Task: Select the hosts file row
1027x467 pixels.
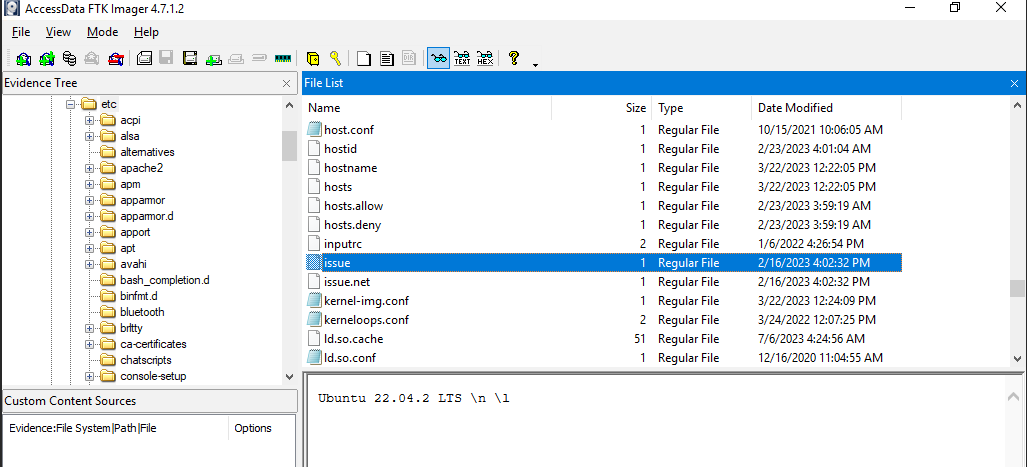Action: point(603,187)
